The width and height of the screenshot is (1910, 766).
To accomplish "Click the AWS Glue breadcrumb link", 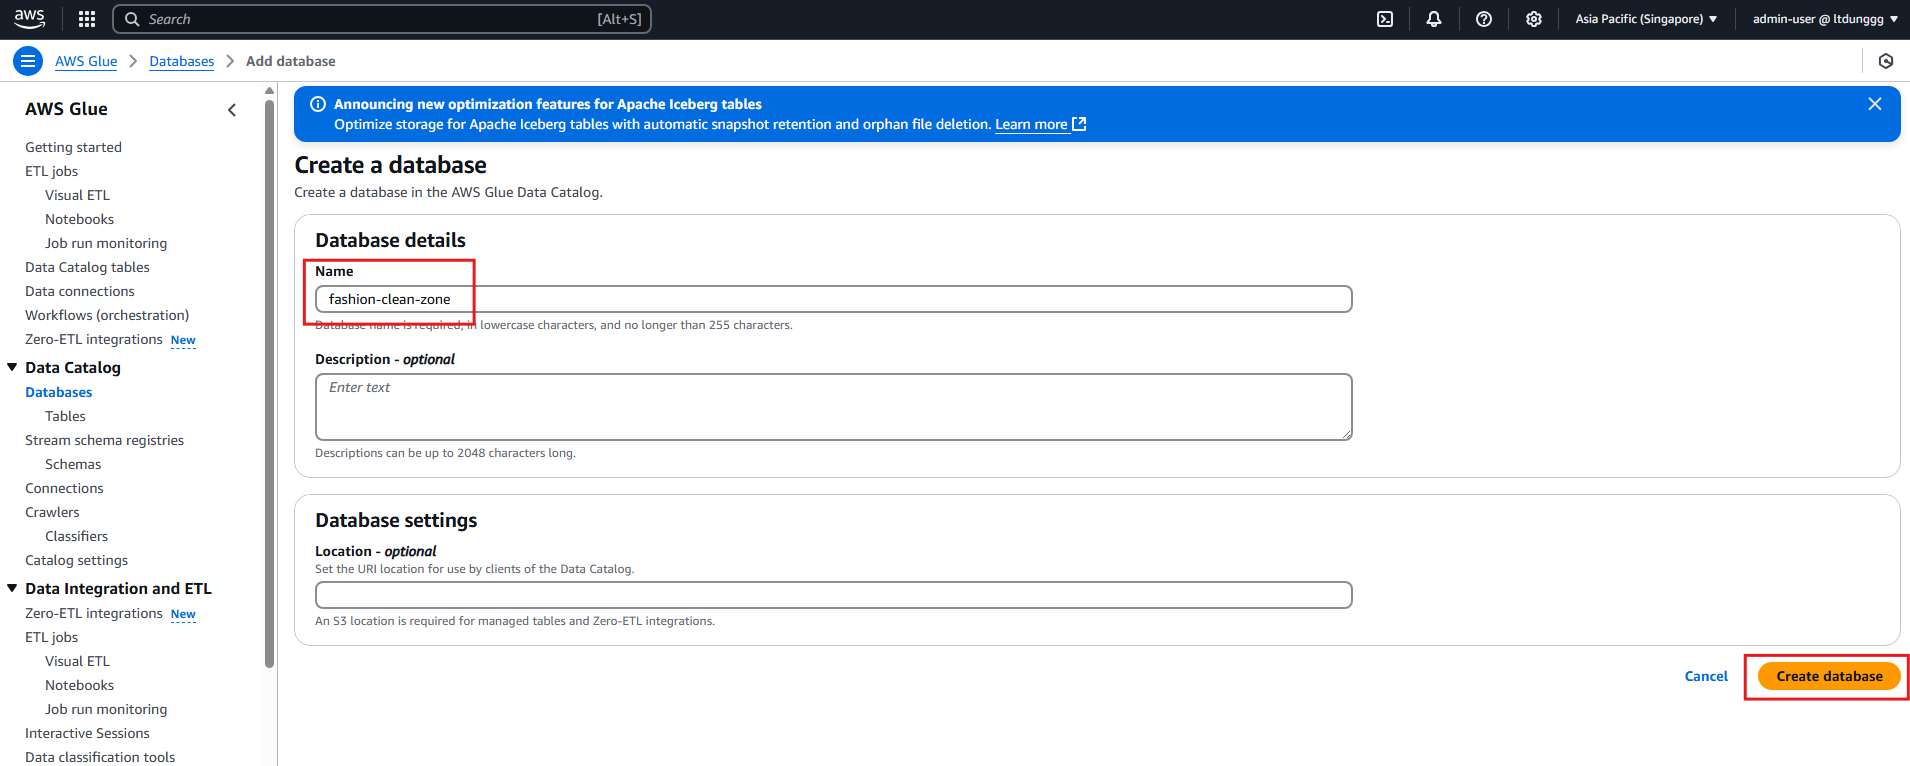I will pos(86,61).
